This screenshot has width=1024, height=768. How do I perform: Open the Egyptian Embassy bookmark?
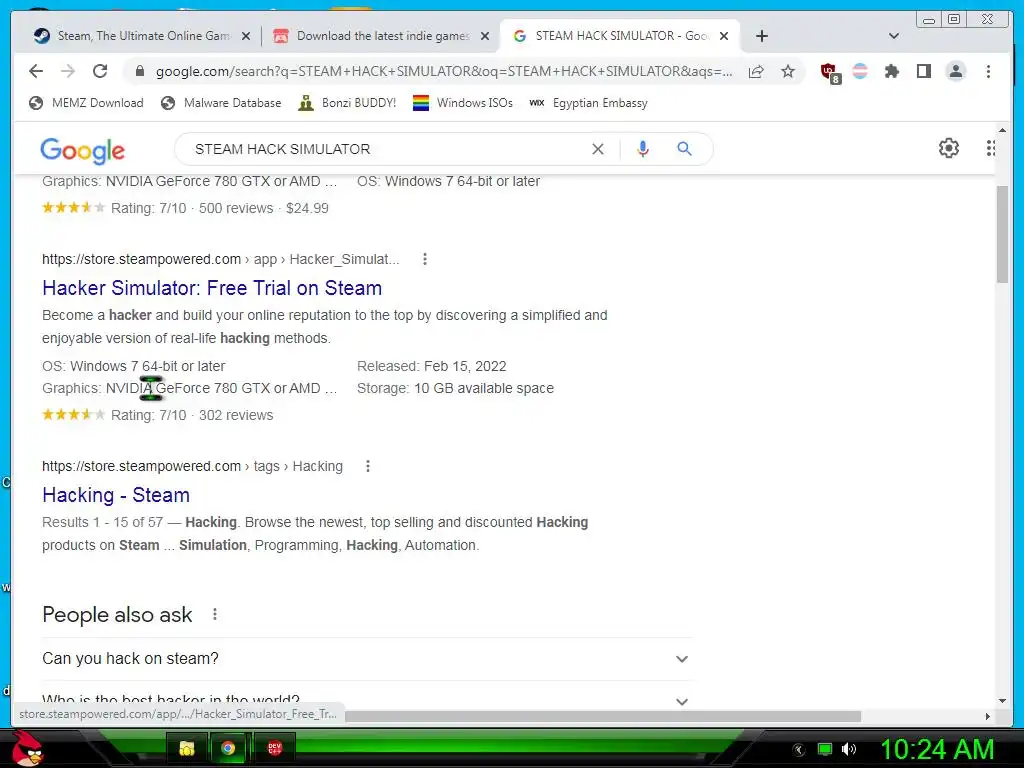point(588,103)
